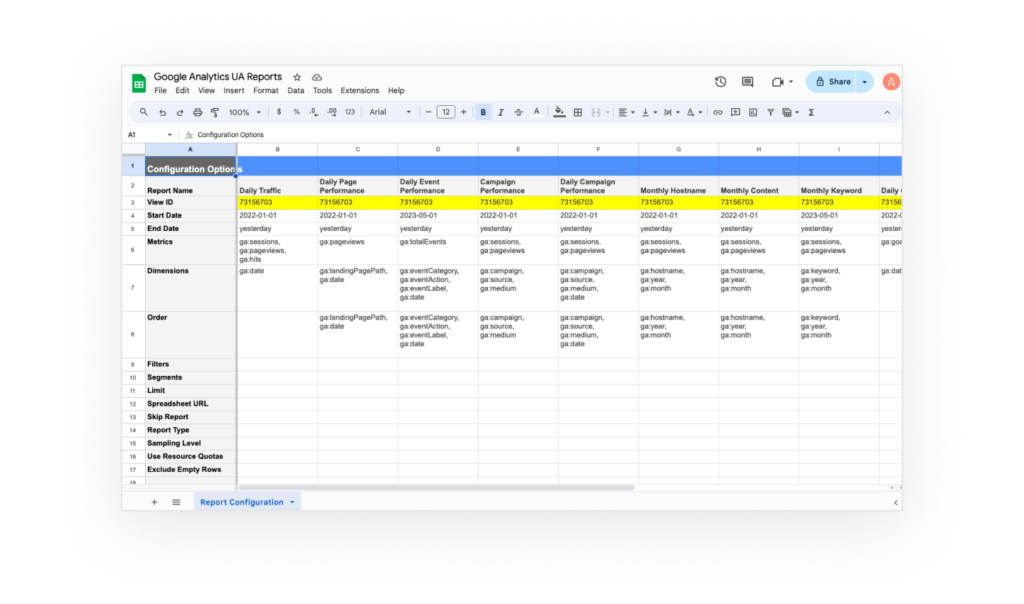Screen dimensions: 1024x604
Task: Decrease decimal places
Action: (x=314, y=112)
